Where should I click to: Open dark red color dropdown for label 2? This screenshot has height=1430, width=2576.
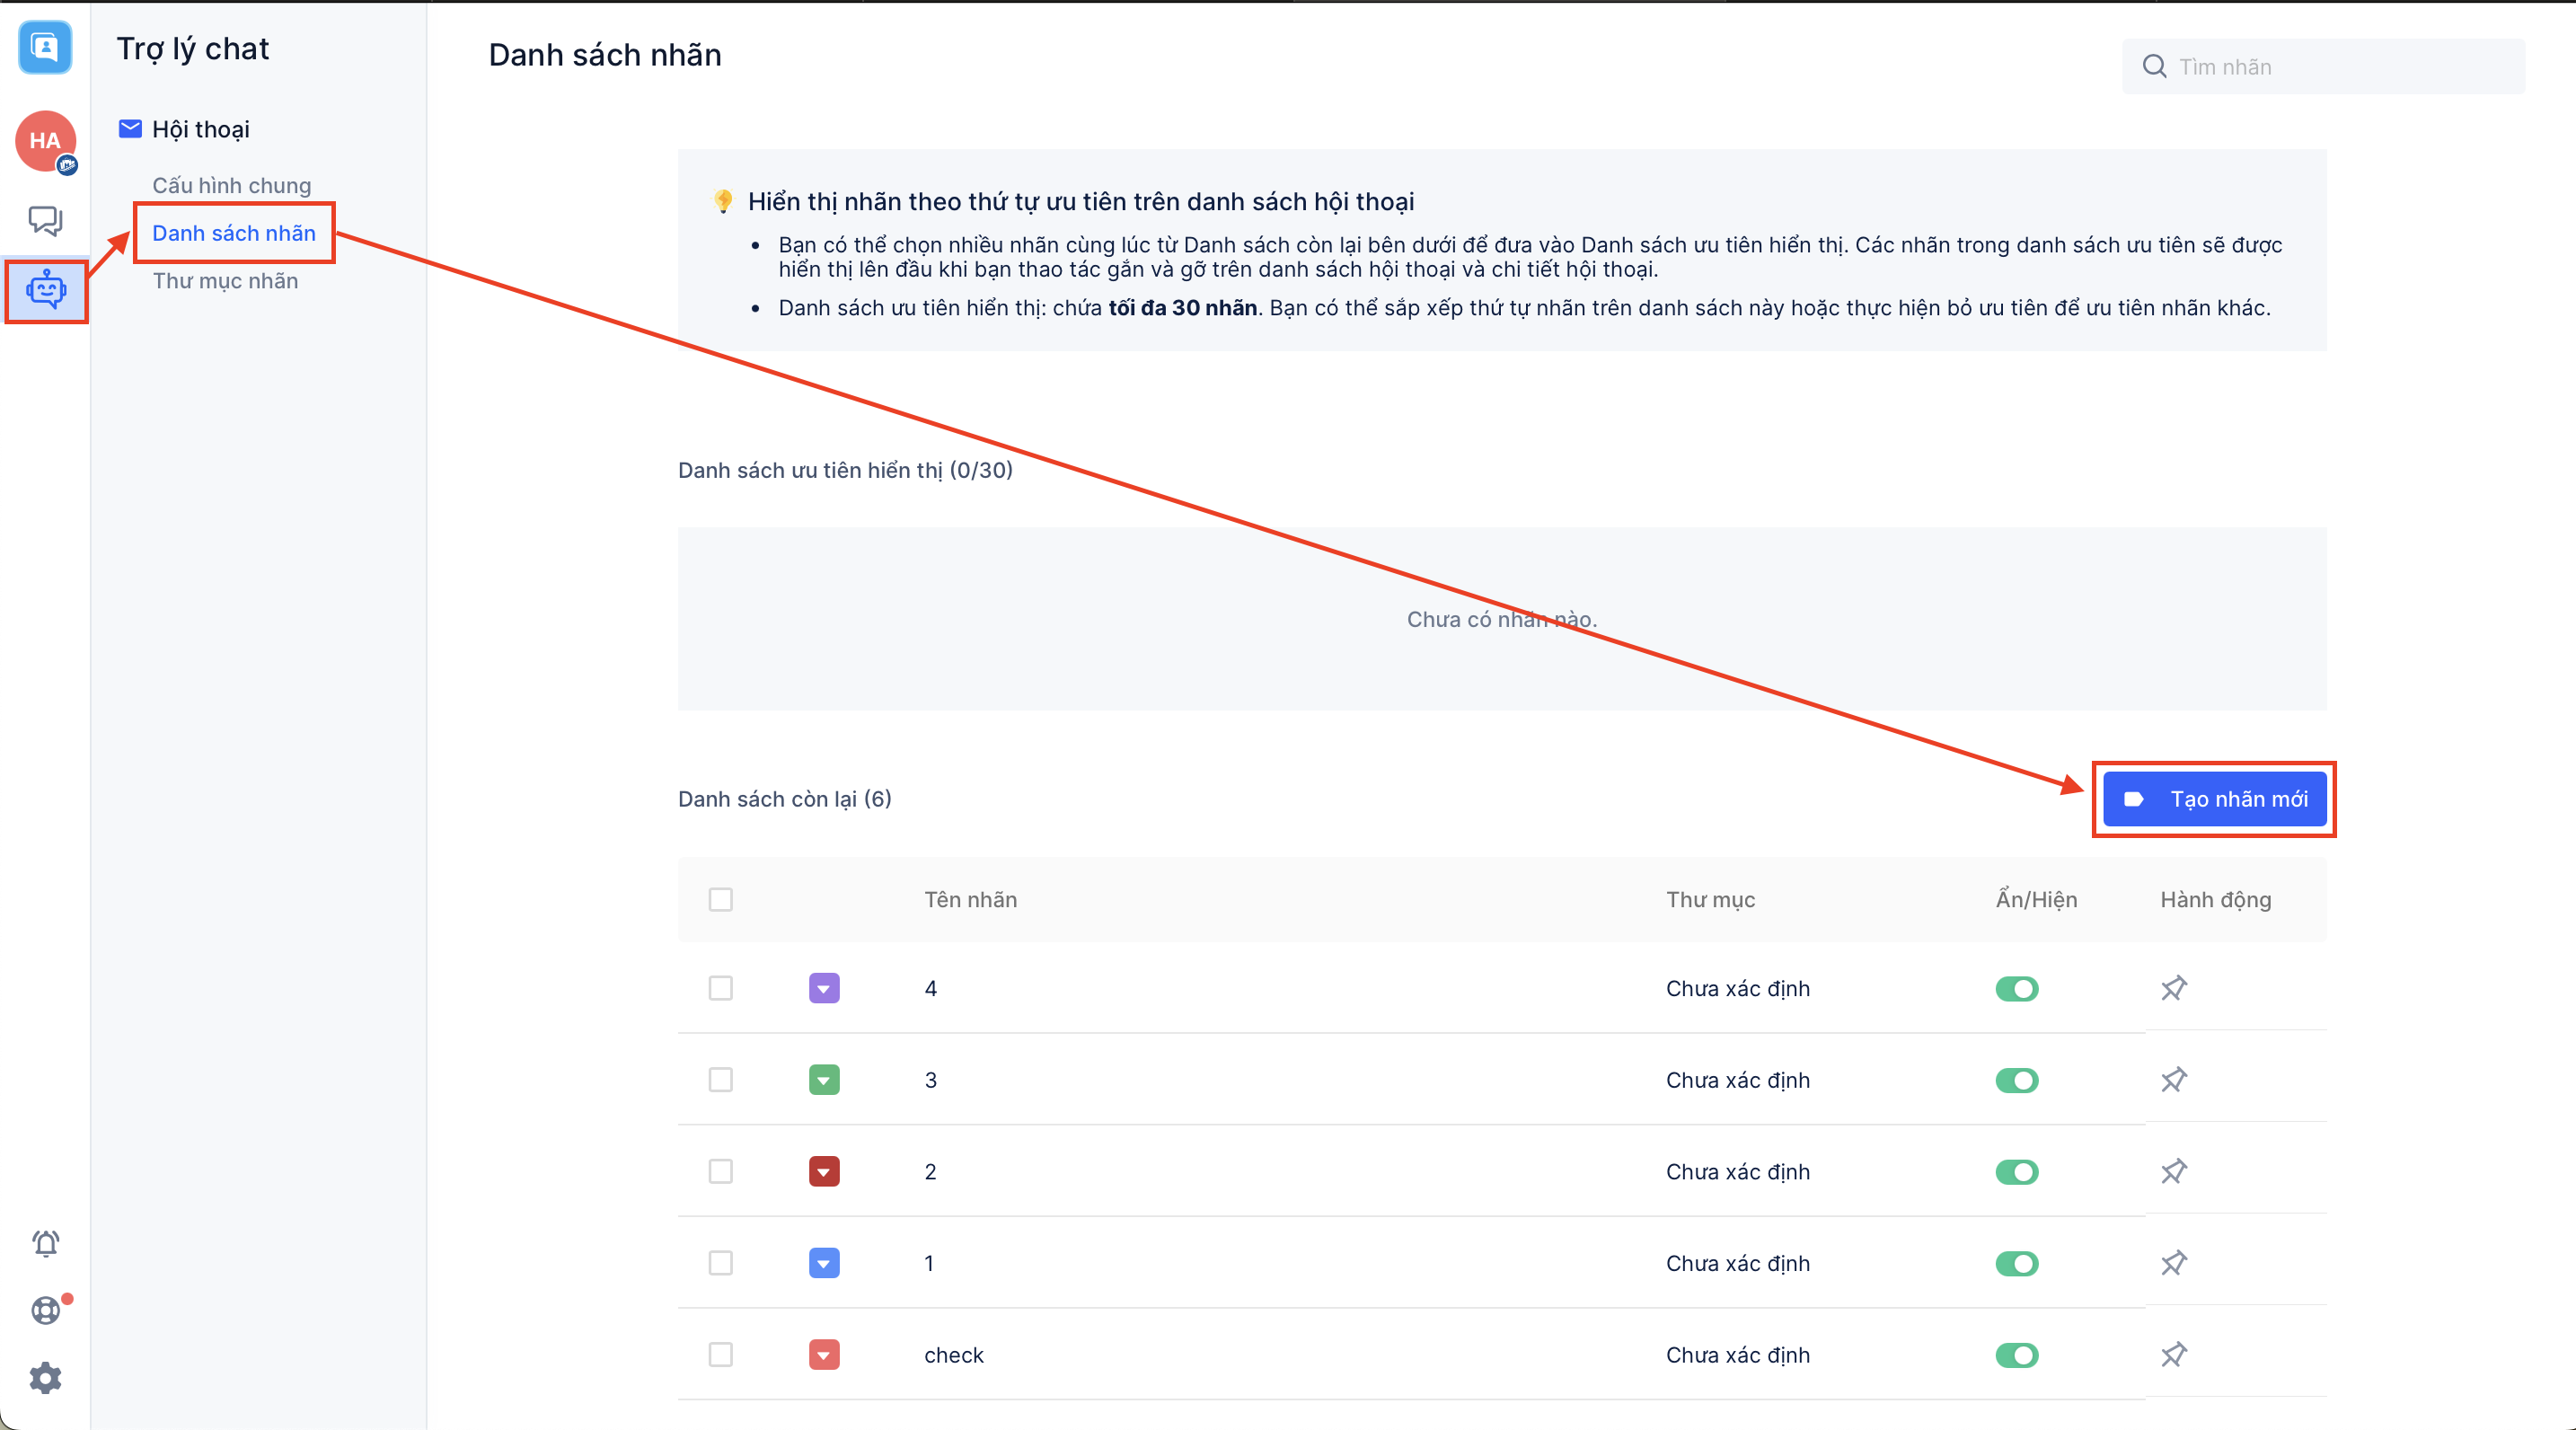pyautogui.click(x=823, y=1171)
